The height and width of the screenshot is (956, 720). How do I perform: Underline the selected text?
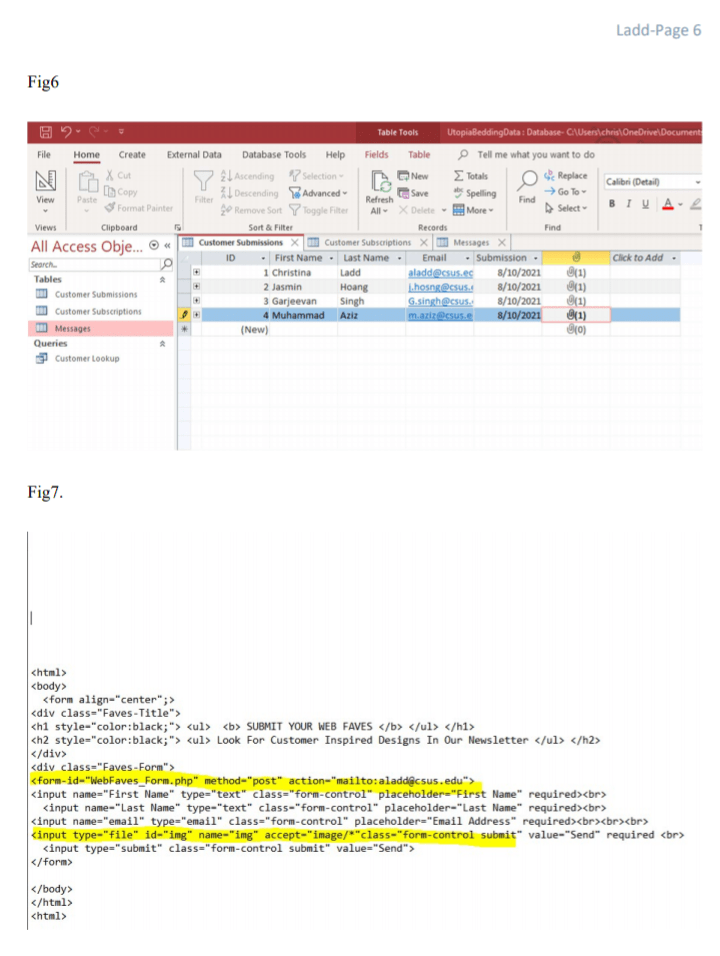(644, 203)
